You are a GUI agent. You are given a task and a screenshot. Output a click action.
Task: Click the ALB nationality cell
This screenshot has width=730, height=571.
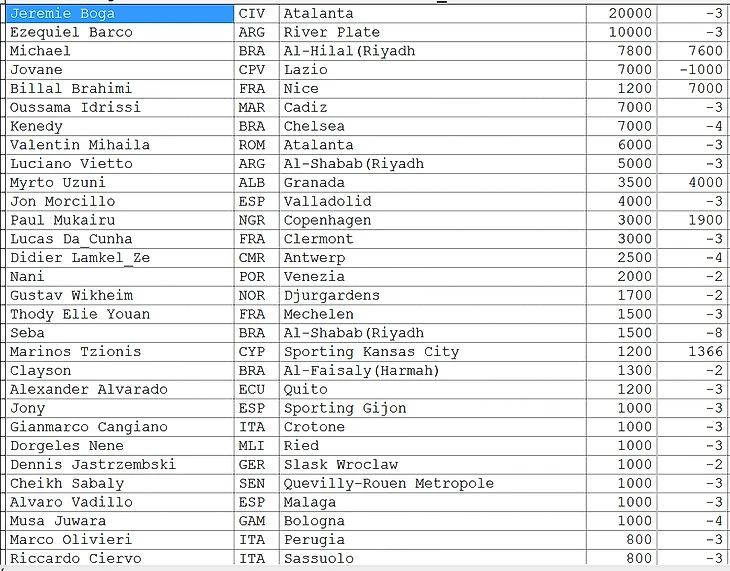(x=257, y=183)
